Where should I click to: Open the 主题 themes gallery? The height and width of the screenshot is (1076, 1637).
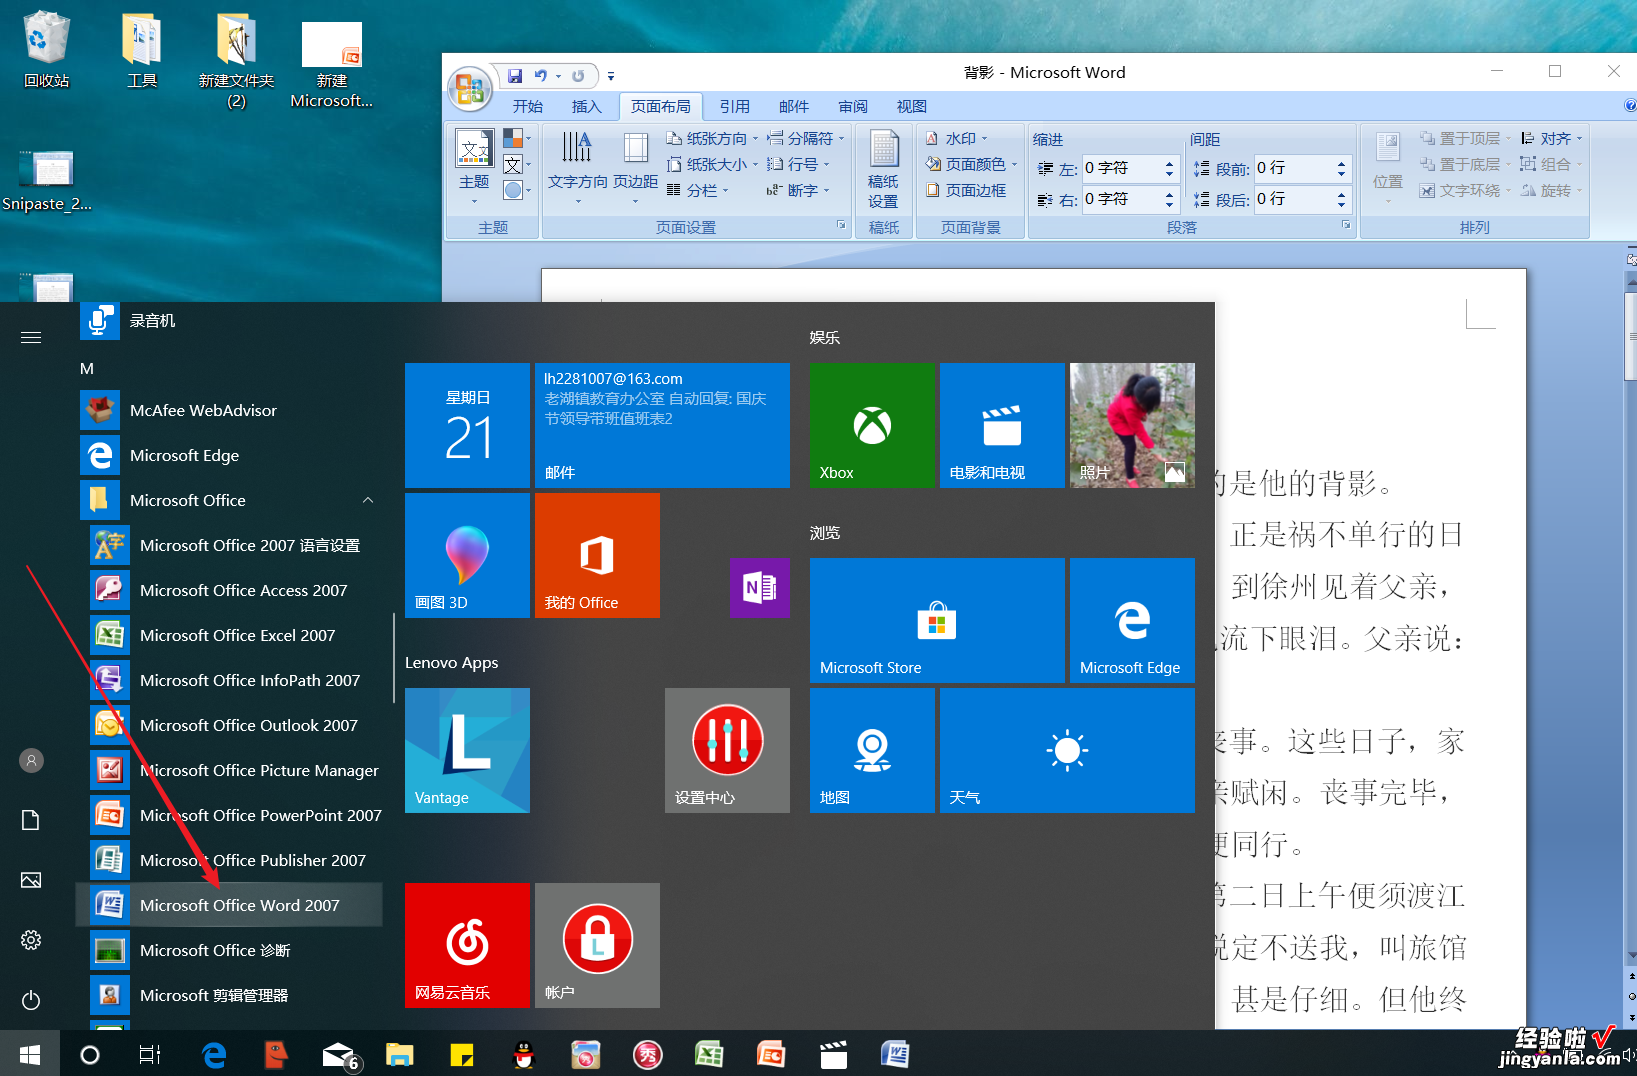pos(474,167)
